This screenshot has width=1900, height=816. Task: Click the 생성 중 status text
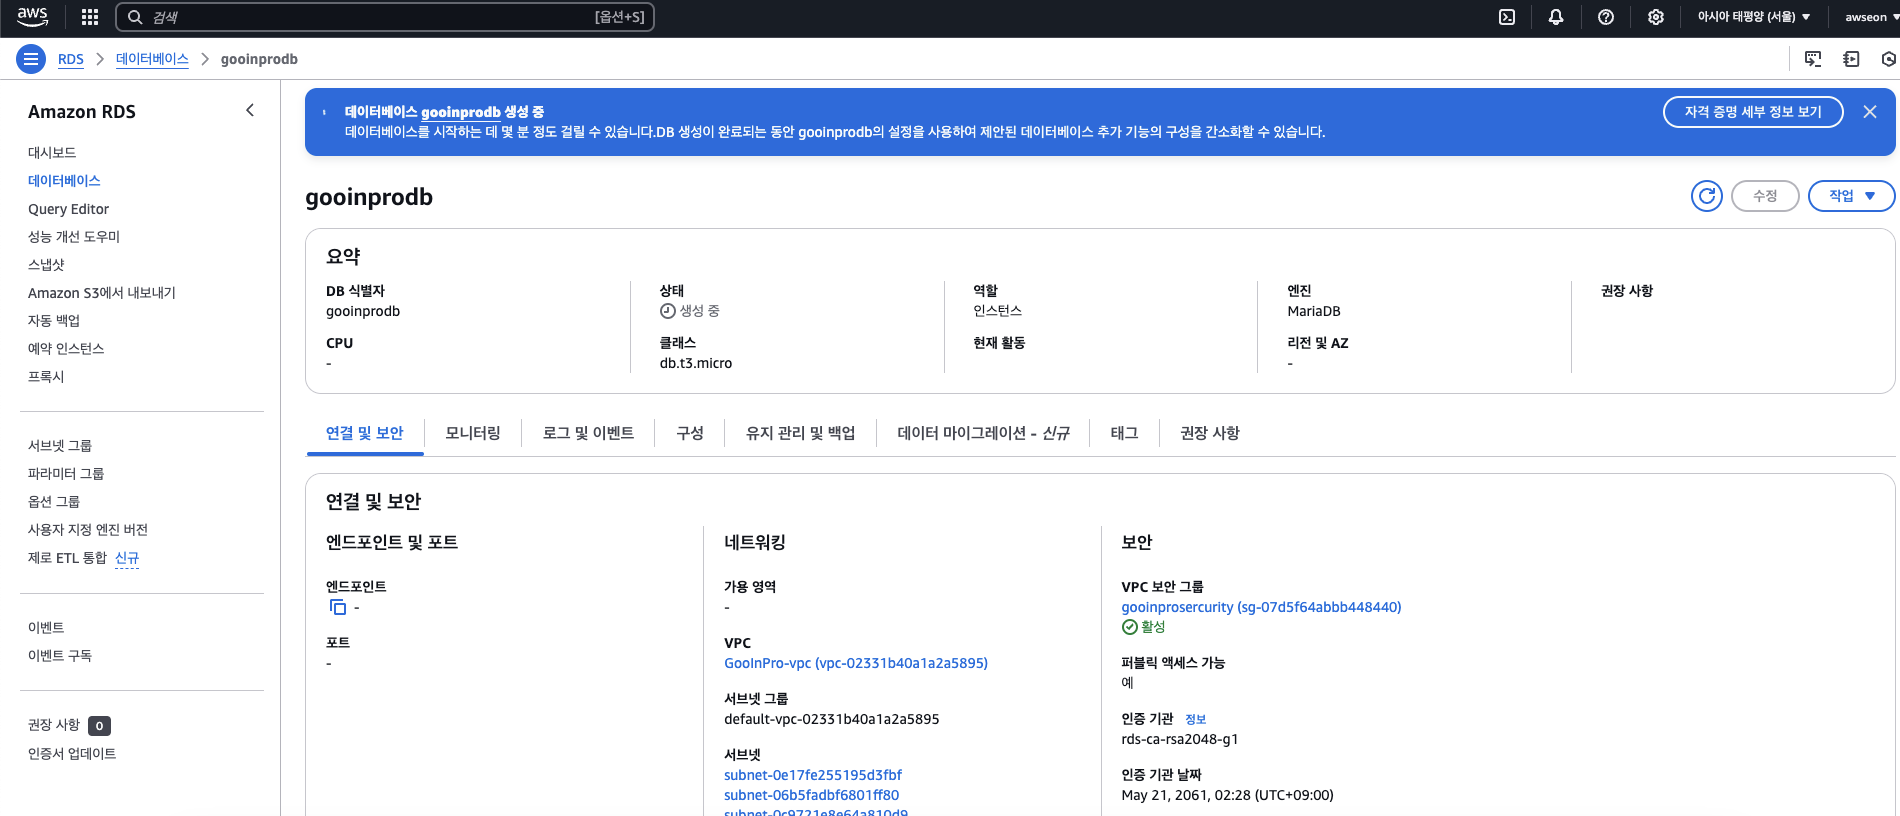point(700,311)
